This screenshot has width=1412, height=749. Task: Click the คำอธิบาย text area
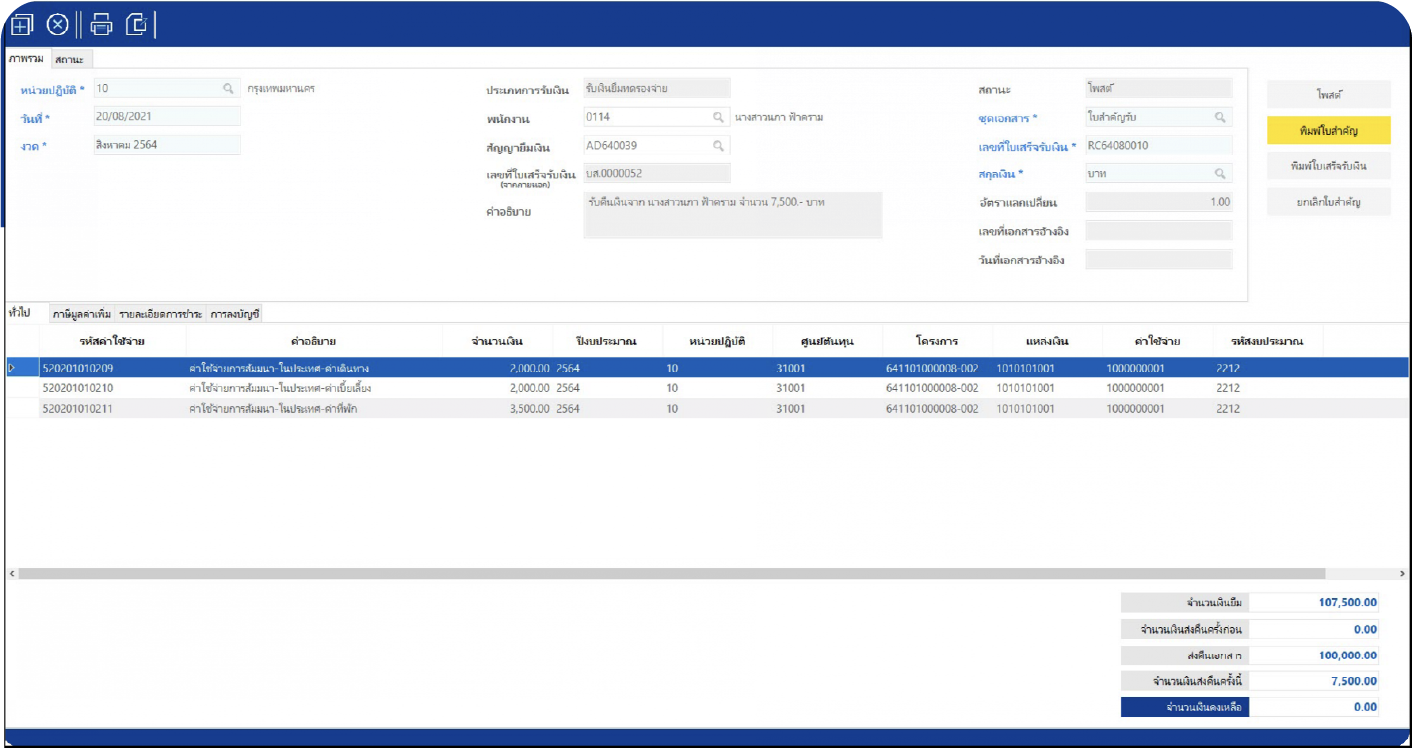coord(733,215)
